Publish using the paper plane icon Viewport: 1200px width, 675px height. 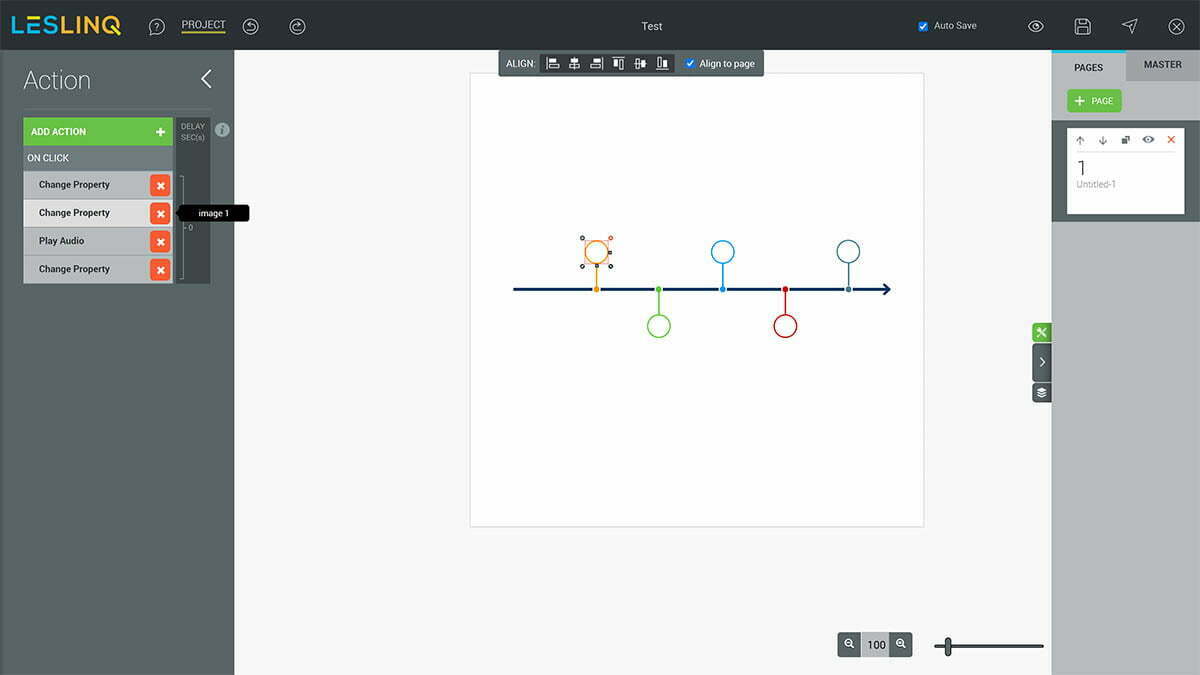(1129, 27)
